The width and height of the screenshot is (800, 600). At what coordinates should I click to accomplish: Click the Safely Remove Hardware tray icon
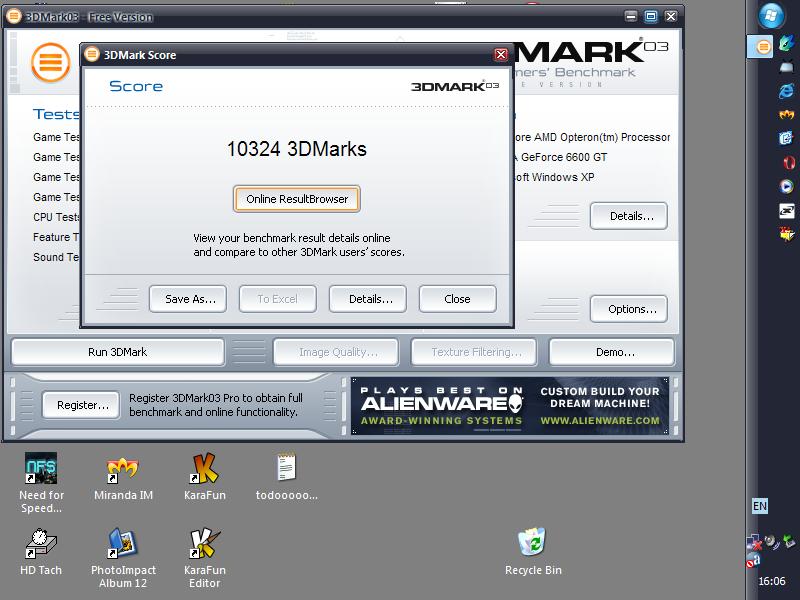pos(789,541)
